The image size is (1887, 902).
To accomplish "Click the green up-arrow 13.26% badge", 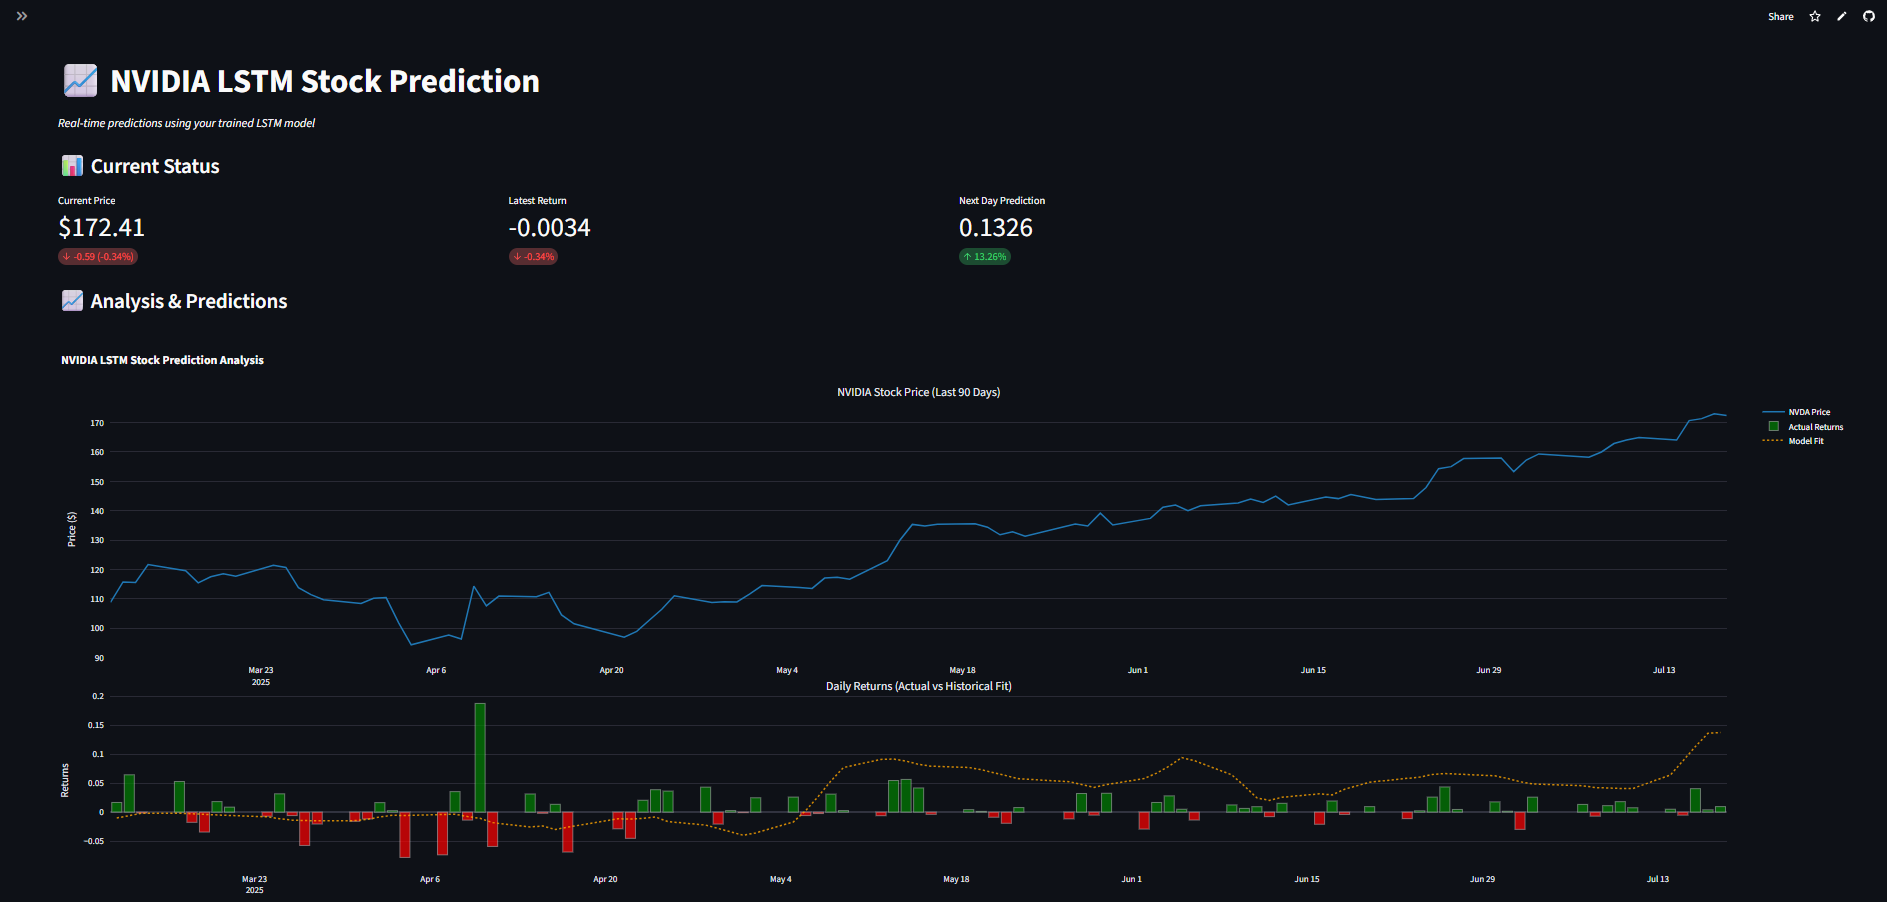I will pos(984,256).
